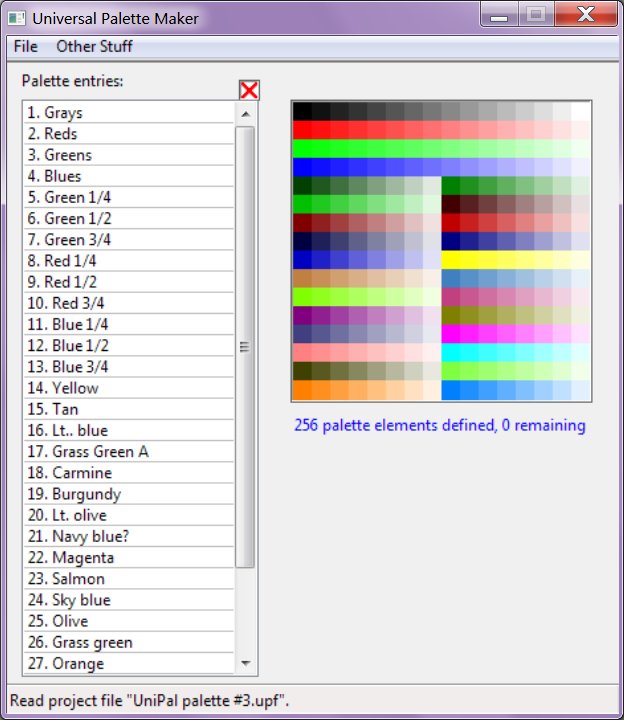Click the pure blue first swatch in blues row
This screenshot has height=720, width=624.
[x=302, y=167]
